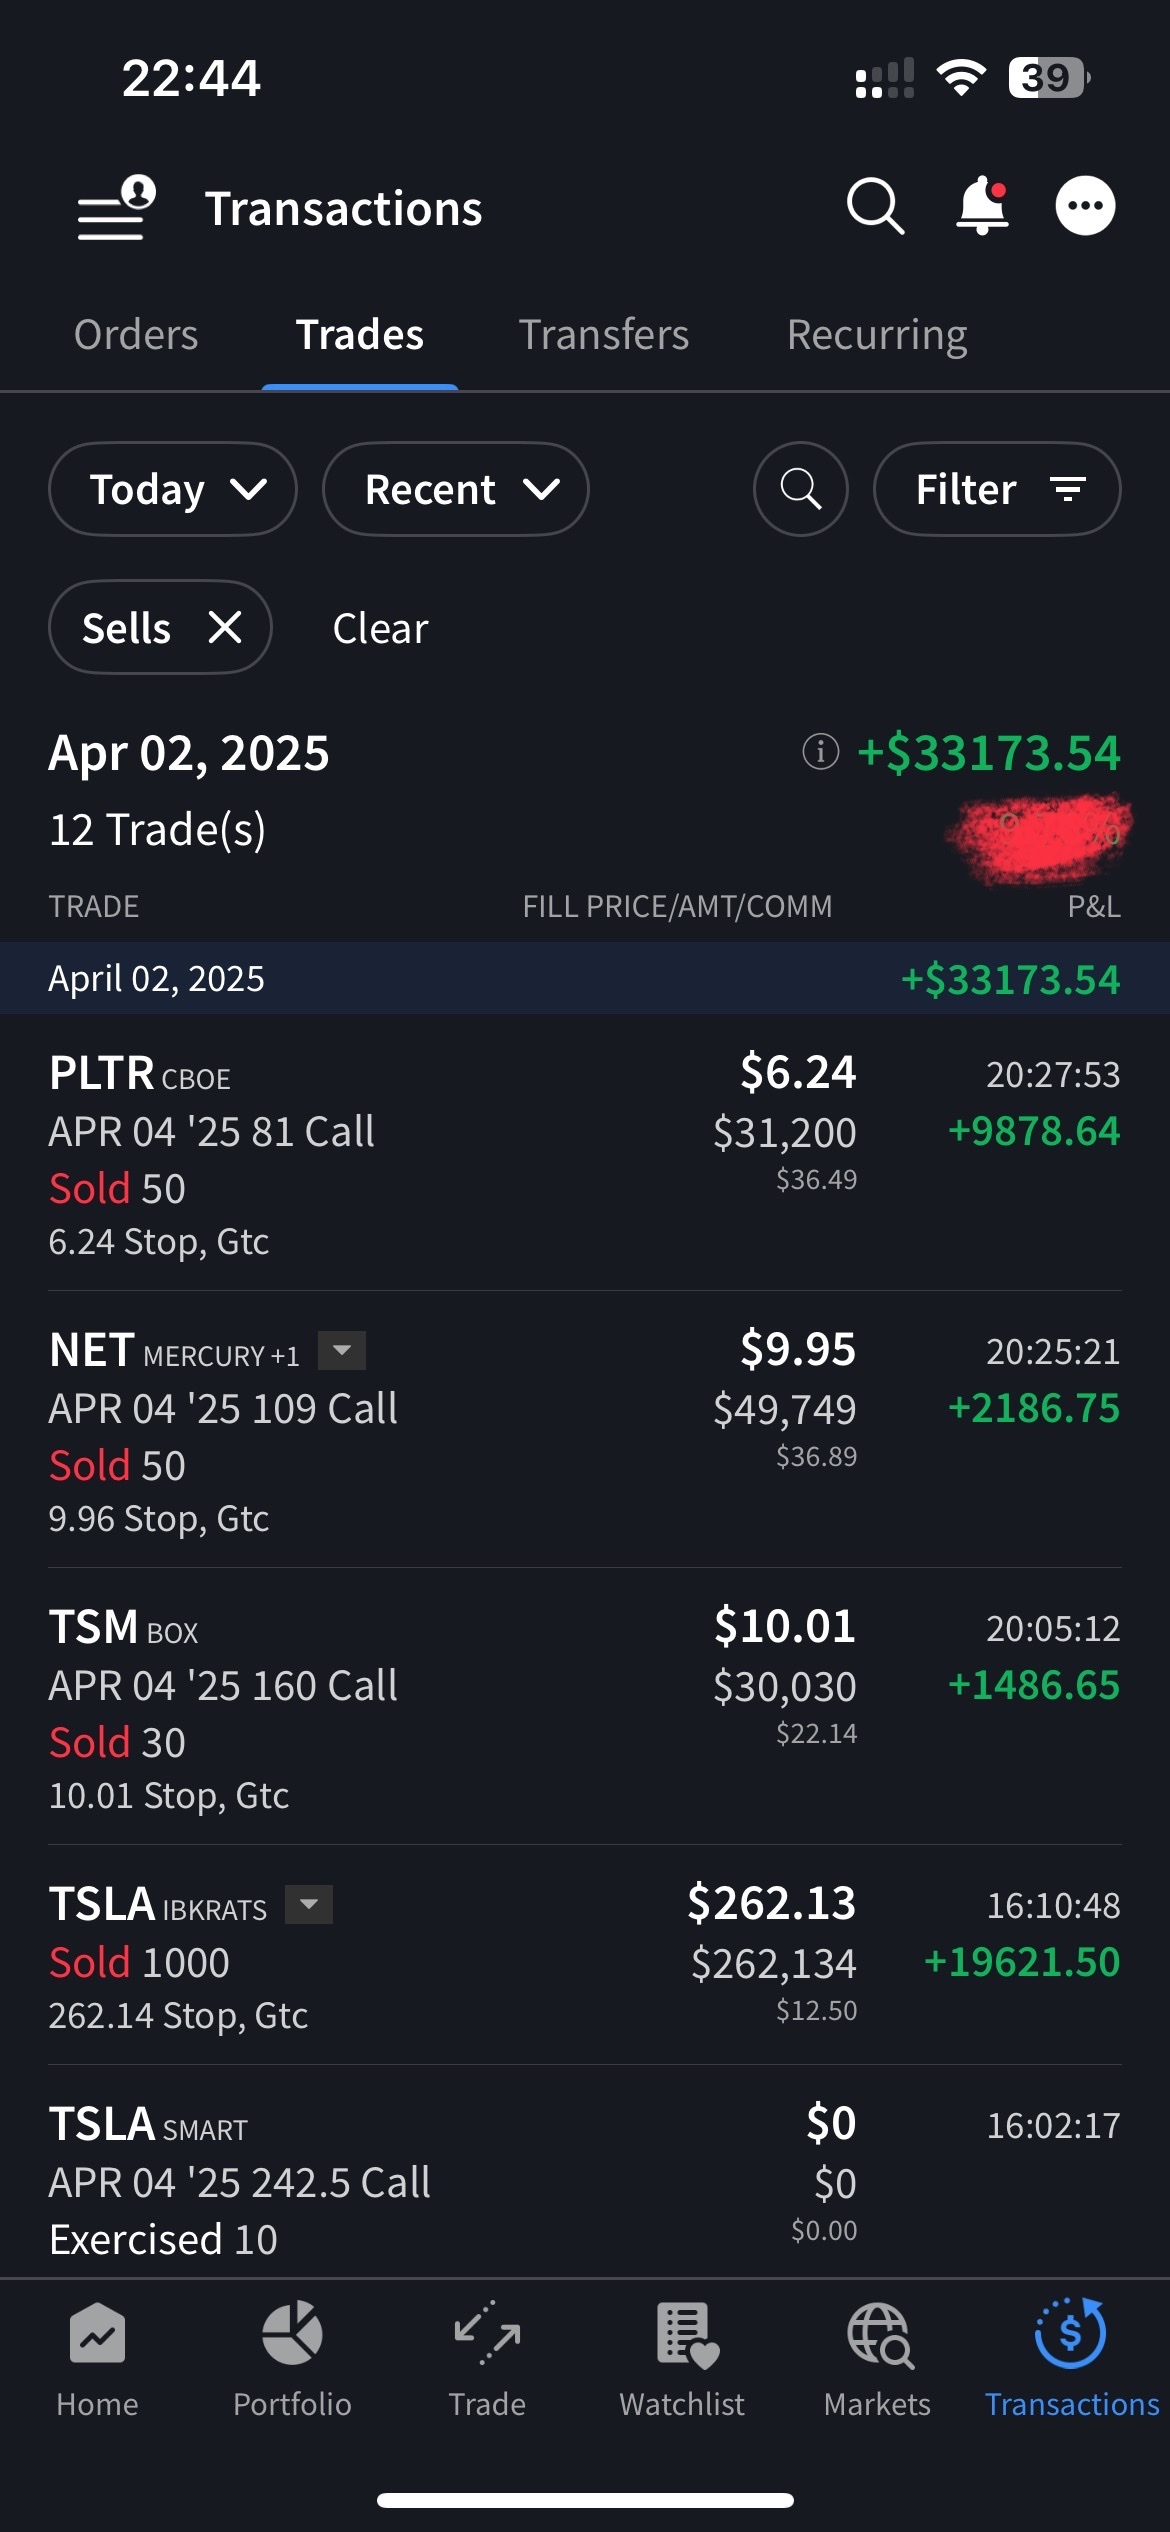Screen dimensions: 1170x2532
Task: Switch to the Transfers tab
Action: (604, 335)
